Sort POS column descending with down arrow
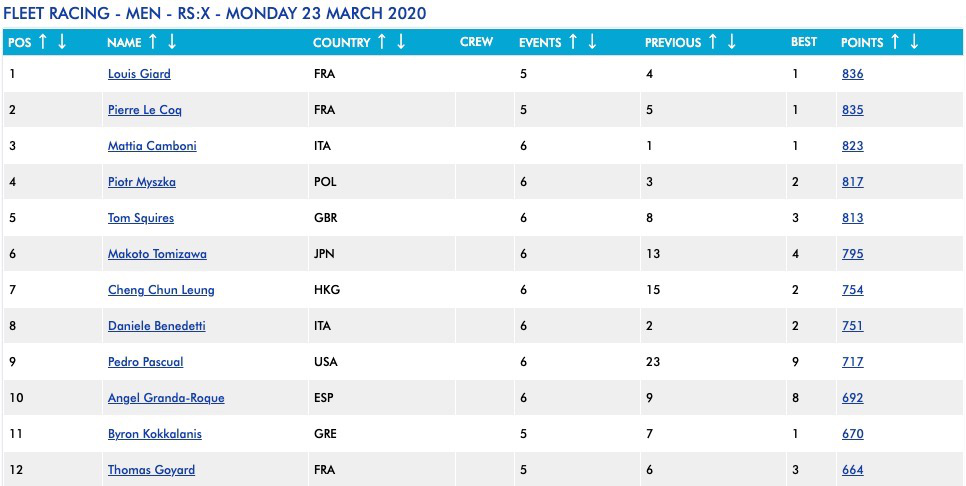Screen dimensions: 966x486 click(x=62, y=42)
